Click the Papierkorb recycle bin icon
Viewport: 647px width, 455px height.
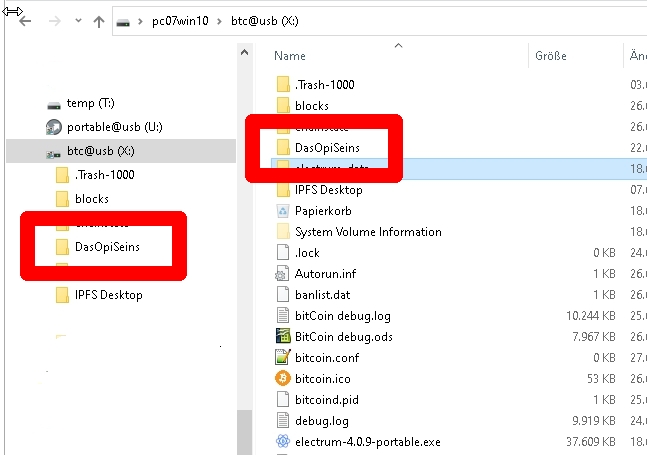click(283, 211)
